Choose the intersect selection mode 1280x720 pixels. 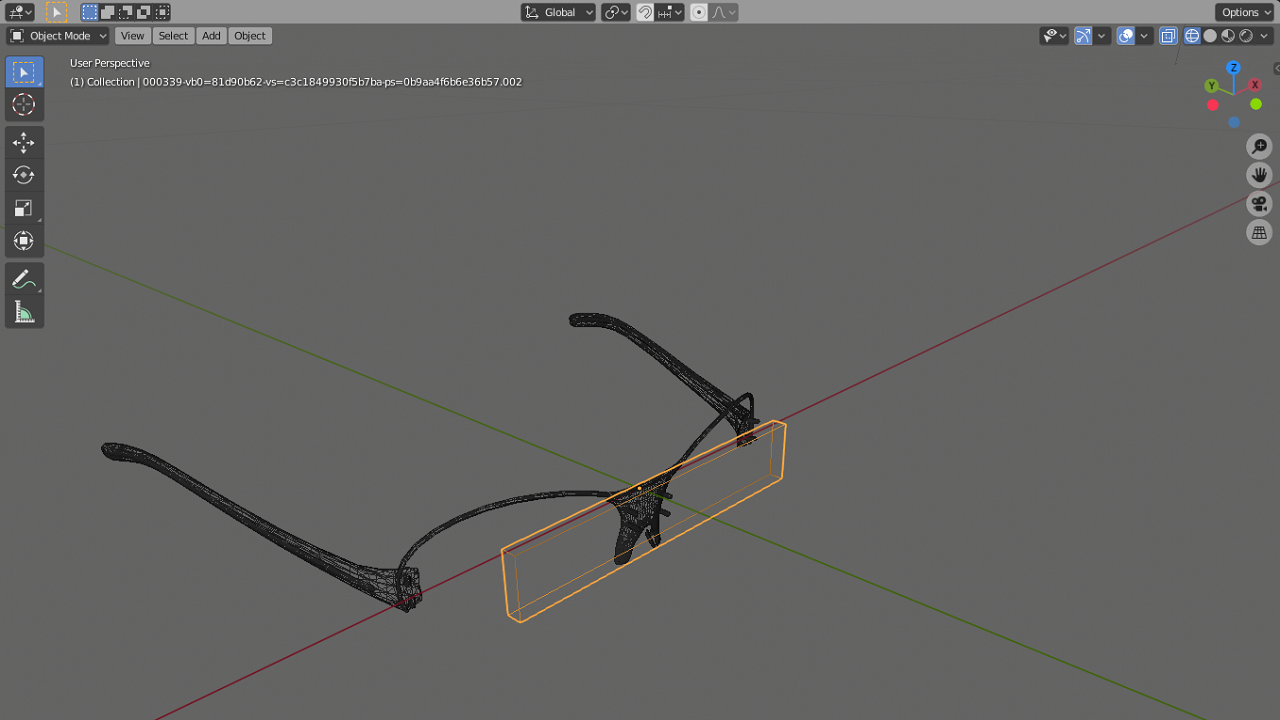(161, 12)
